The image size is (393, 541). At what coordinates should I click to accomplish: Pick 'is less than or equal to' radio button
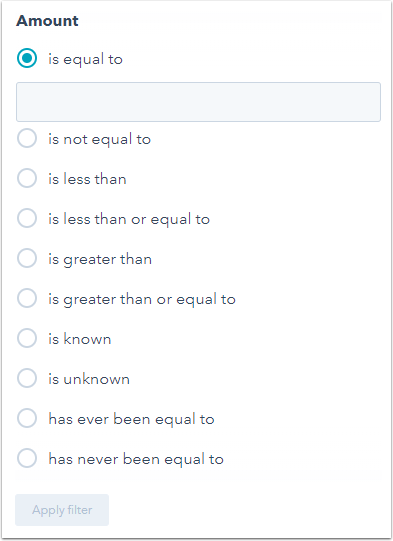[x=27, y=218]
